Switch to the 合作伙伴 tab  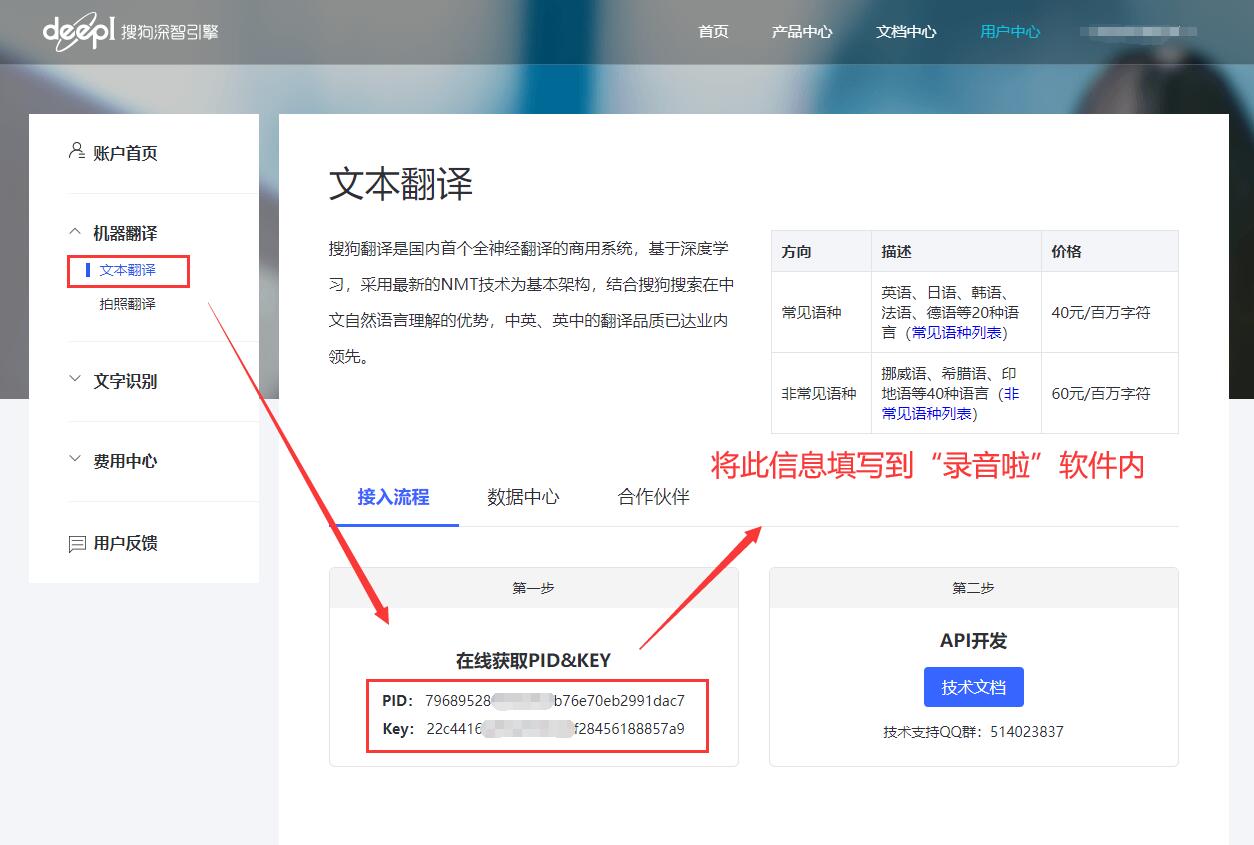(x=654, y=497)
